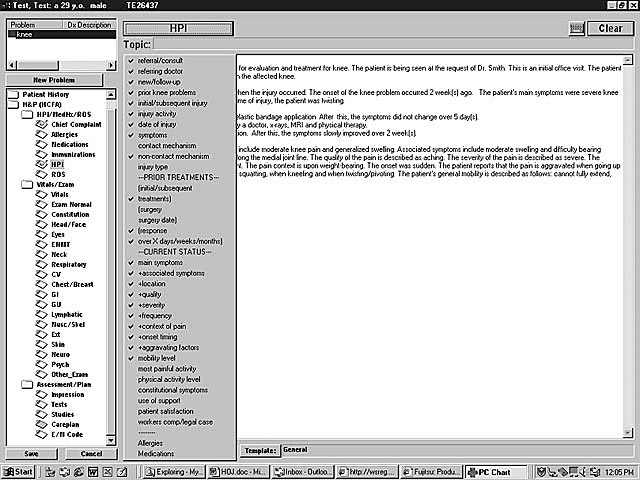
Task: Check the contact mechanism topic
Action: tap(167, 145)
